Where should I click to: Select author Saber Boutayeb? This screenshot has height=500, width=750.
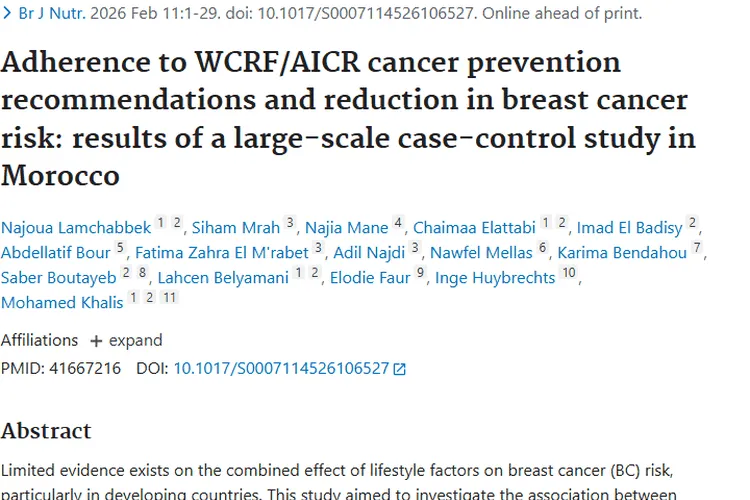(58, 278)
